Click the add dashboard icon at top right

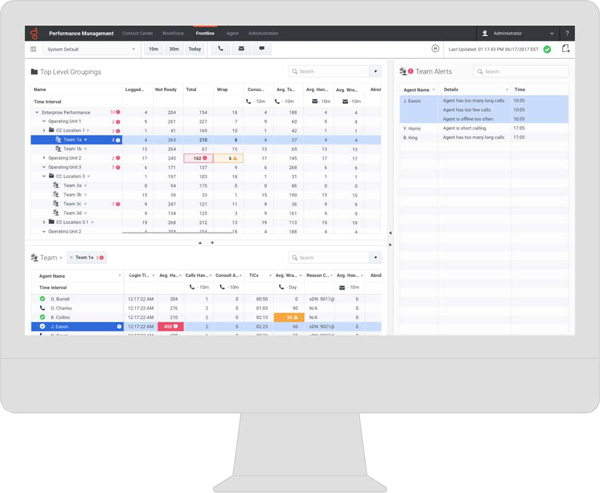[565, 49]
